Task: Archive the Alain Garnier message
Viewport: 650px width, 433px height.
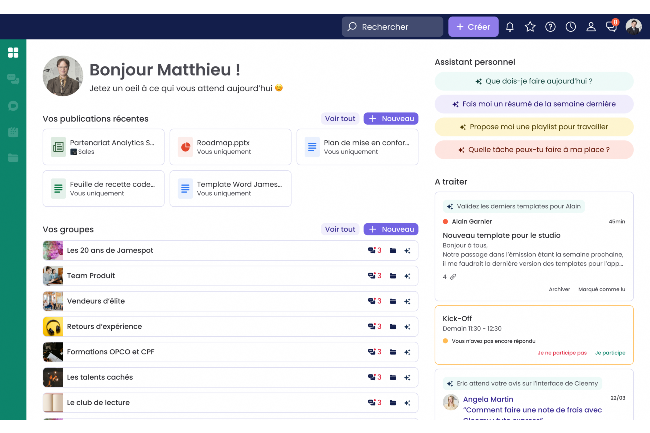Action: coord(558,289)
